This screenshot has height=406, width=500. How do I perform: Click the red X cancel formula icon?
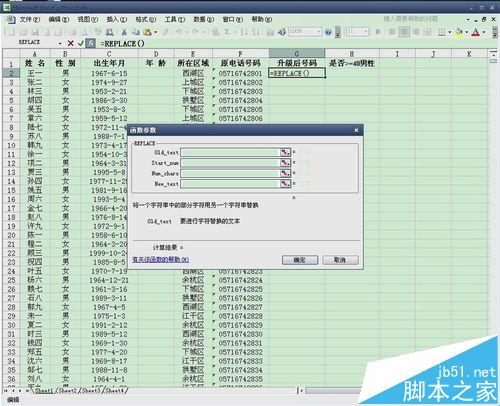(x=70, y=43)
